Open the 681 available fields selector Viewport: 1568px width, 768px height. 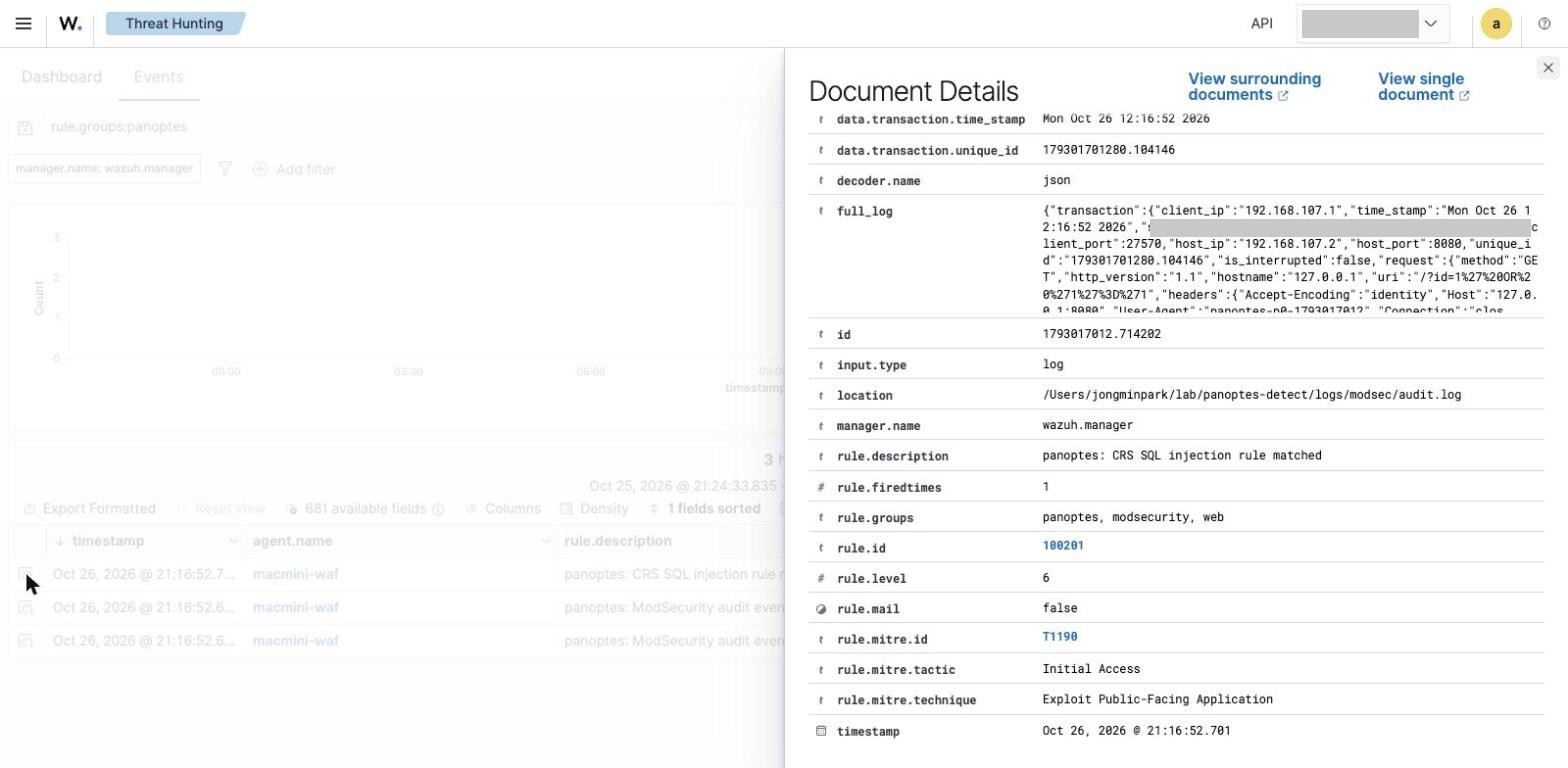364,509
